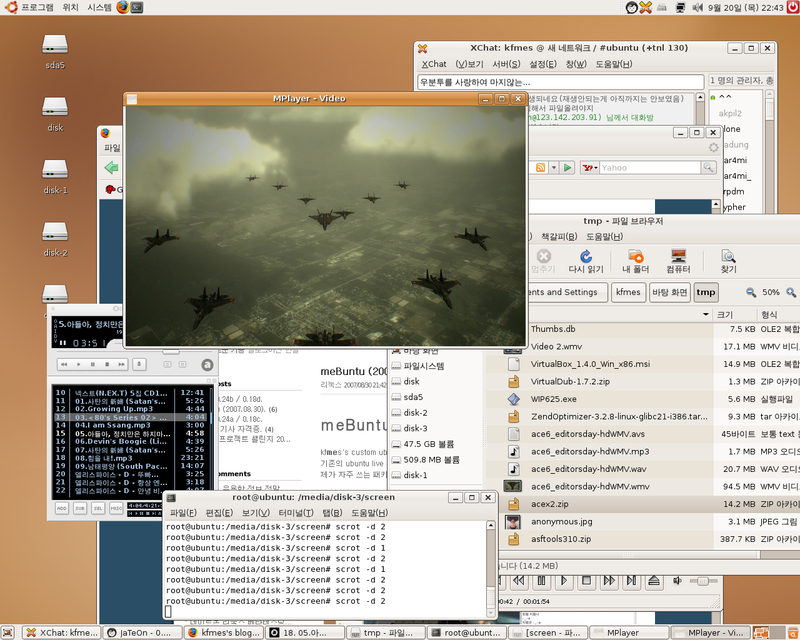Open the 설정(E) menu in XChat

coord(543,64)
